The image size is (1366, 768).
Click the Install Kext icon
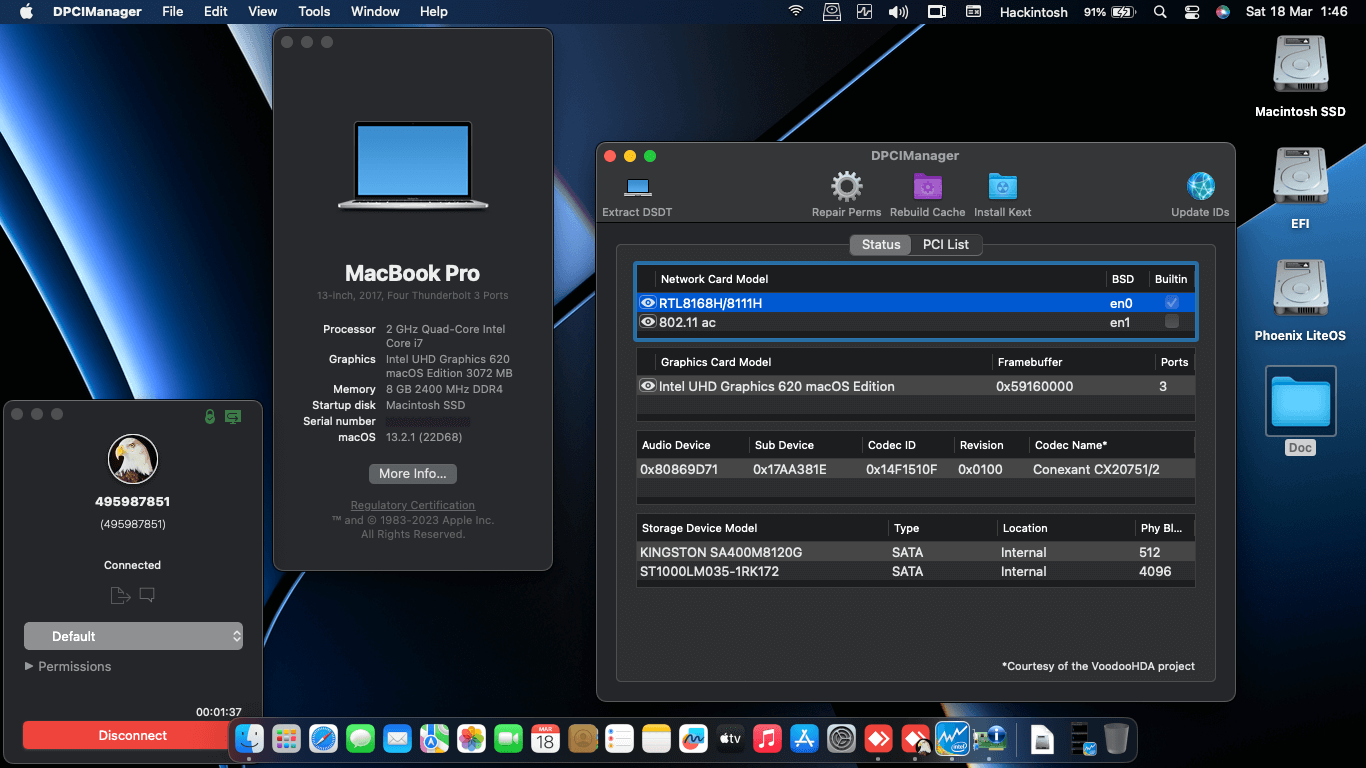1002,187
